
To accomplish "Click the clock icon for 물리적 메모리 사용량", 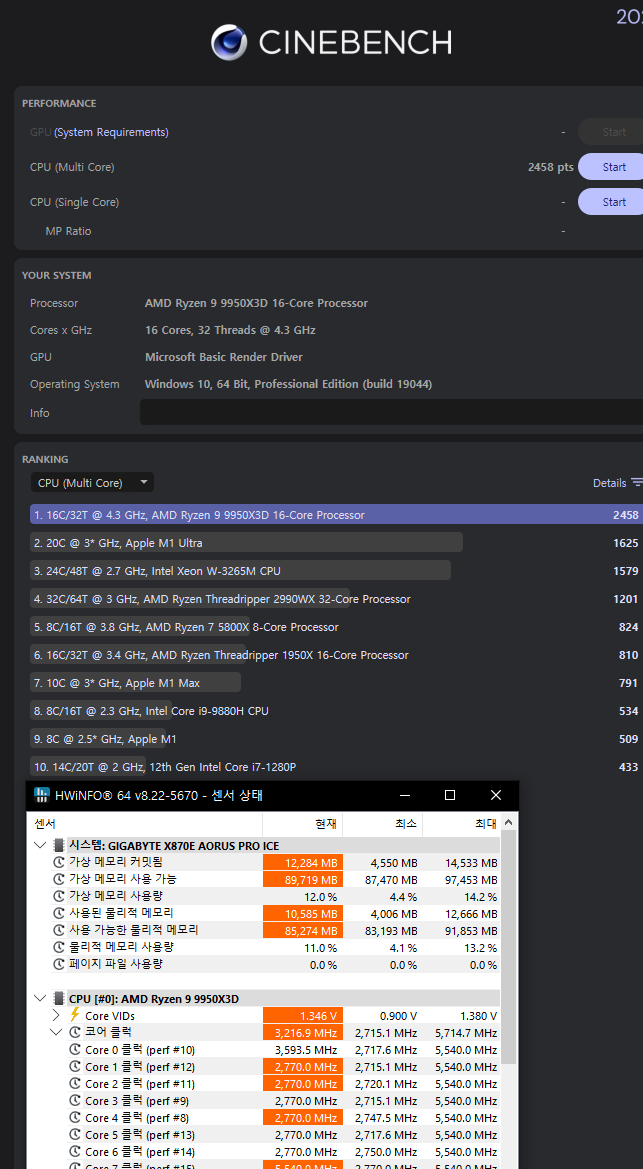I will 58,947.
